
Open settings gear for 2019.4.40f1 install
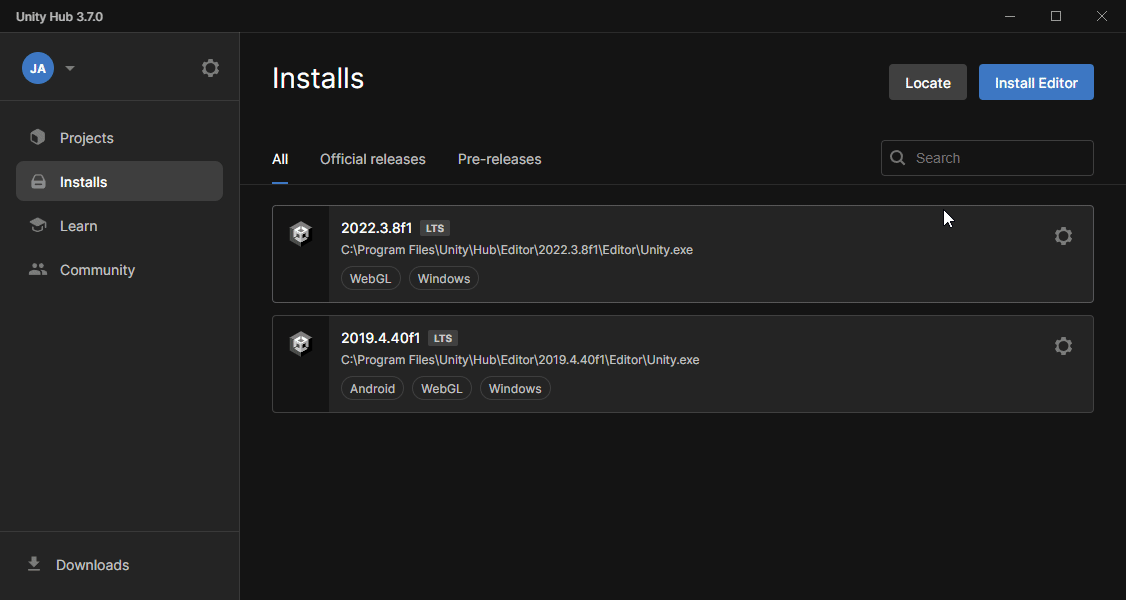click(x=1063, y=345)
